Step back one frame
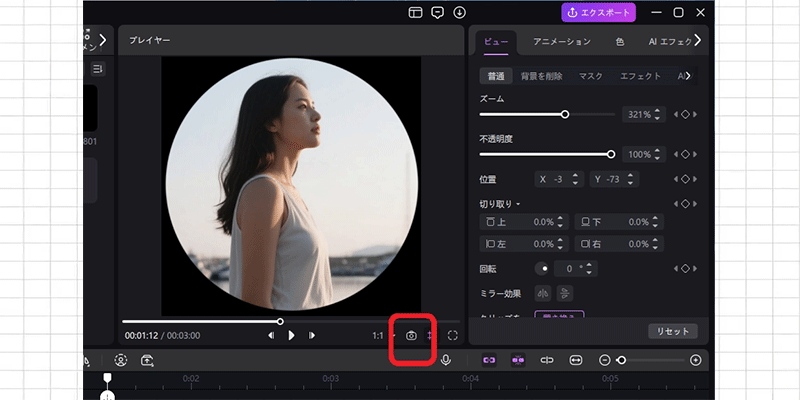The width and height of the screenshot is (800, 400). (271, 335)
